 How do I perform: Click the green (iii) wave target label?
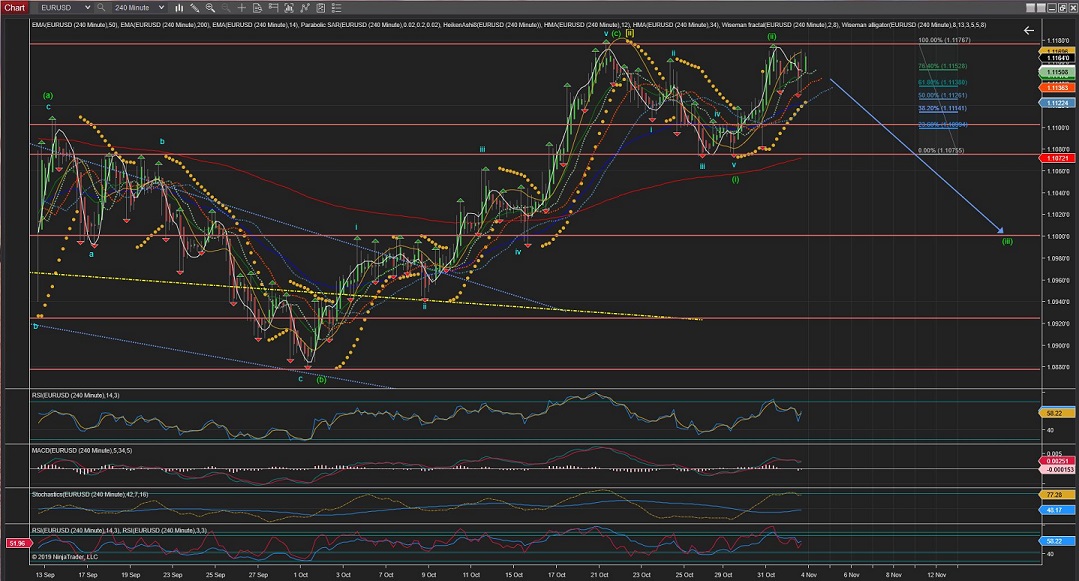[x=1007, y=241]
